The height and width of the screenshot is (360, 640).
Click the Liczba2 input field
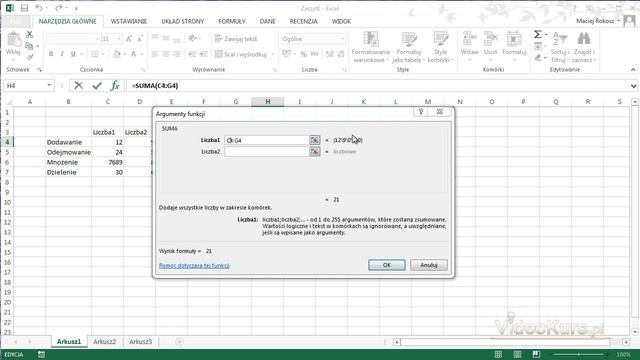(267, 151)
